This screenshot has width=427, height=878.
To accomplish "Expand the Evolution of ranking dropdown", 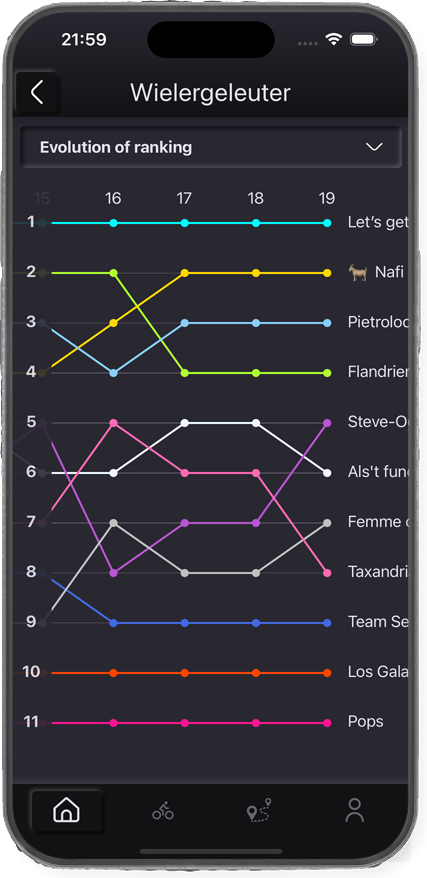I will 211,147.
